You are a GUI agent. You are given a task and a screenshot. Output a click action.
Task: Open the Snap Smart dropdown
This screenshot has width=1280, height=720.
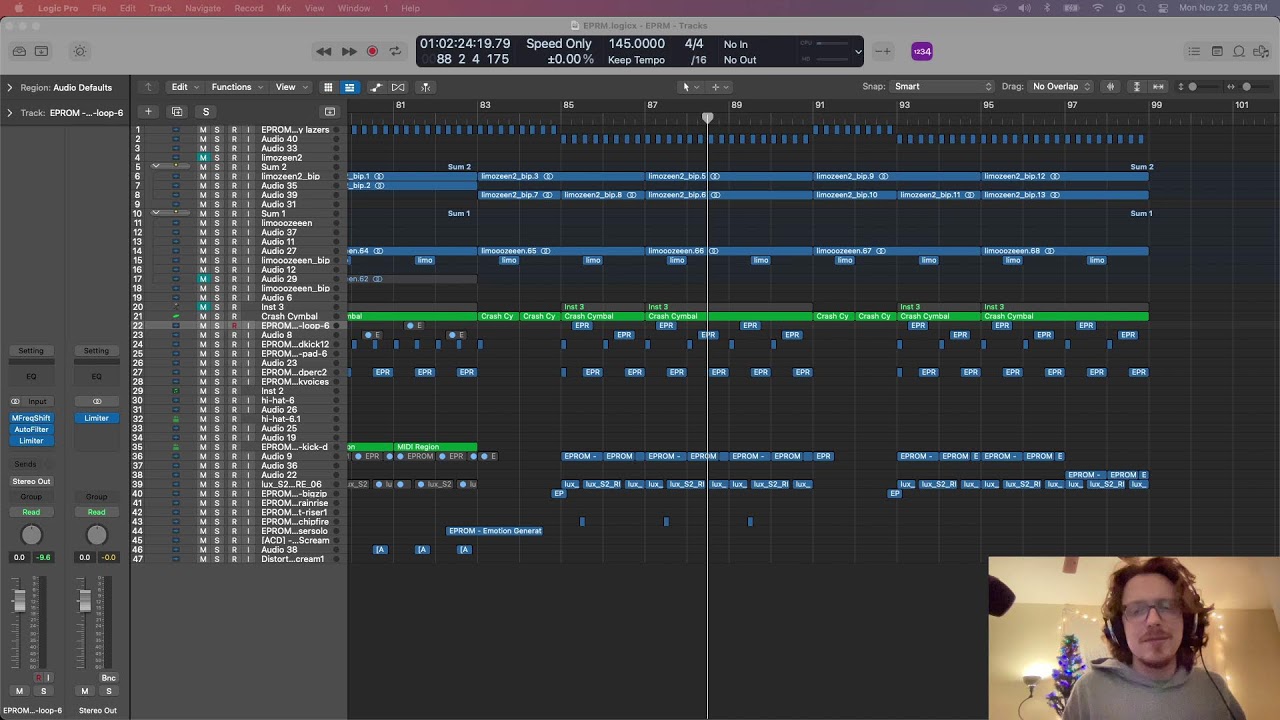click(x=942, y=87)
